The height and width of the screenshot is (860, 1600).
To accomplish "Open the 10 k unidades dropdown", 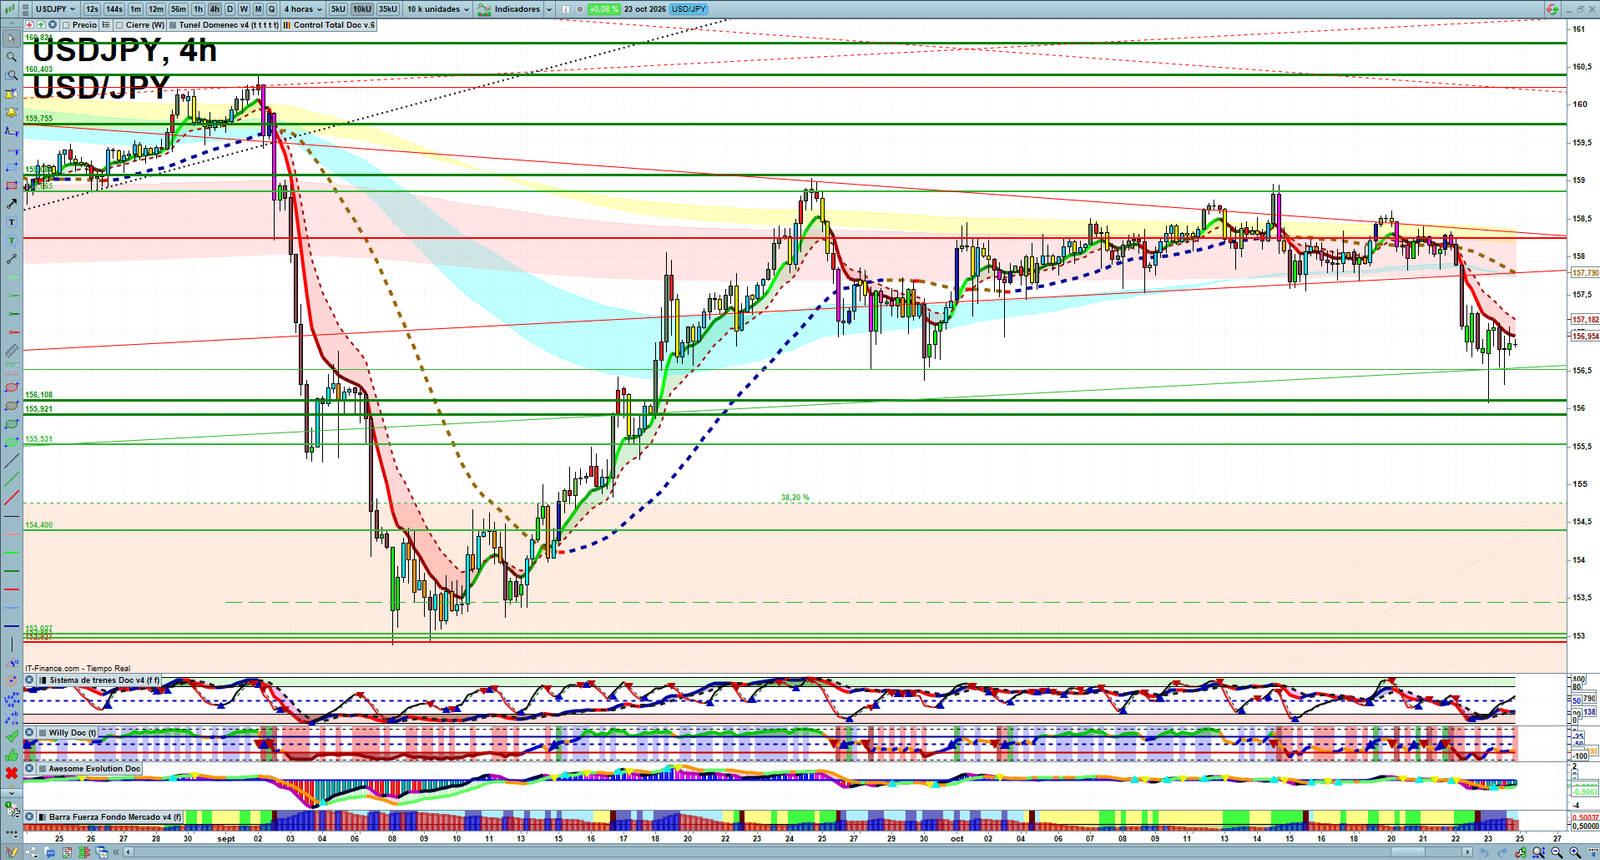I will (x=438, y=9).
